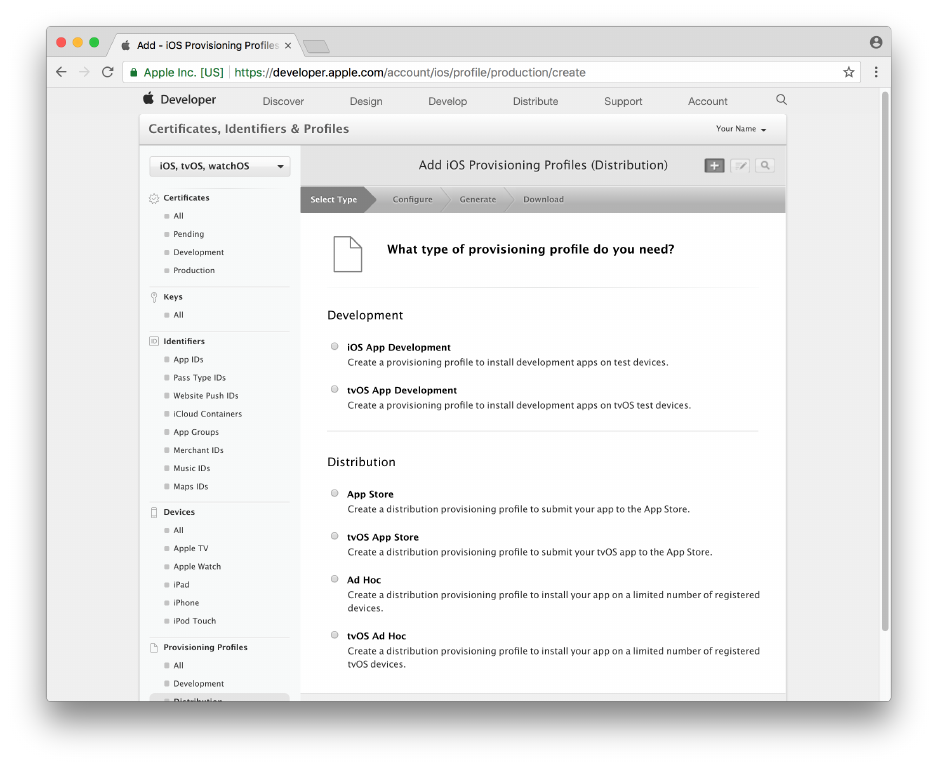Close the Add iOS Provisioning Profiles tab
Image resolution: width=937 pixels, height=767 pixels.
click(288, 45)
